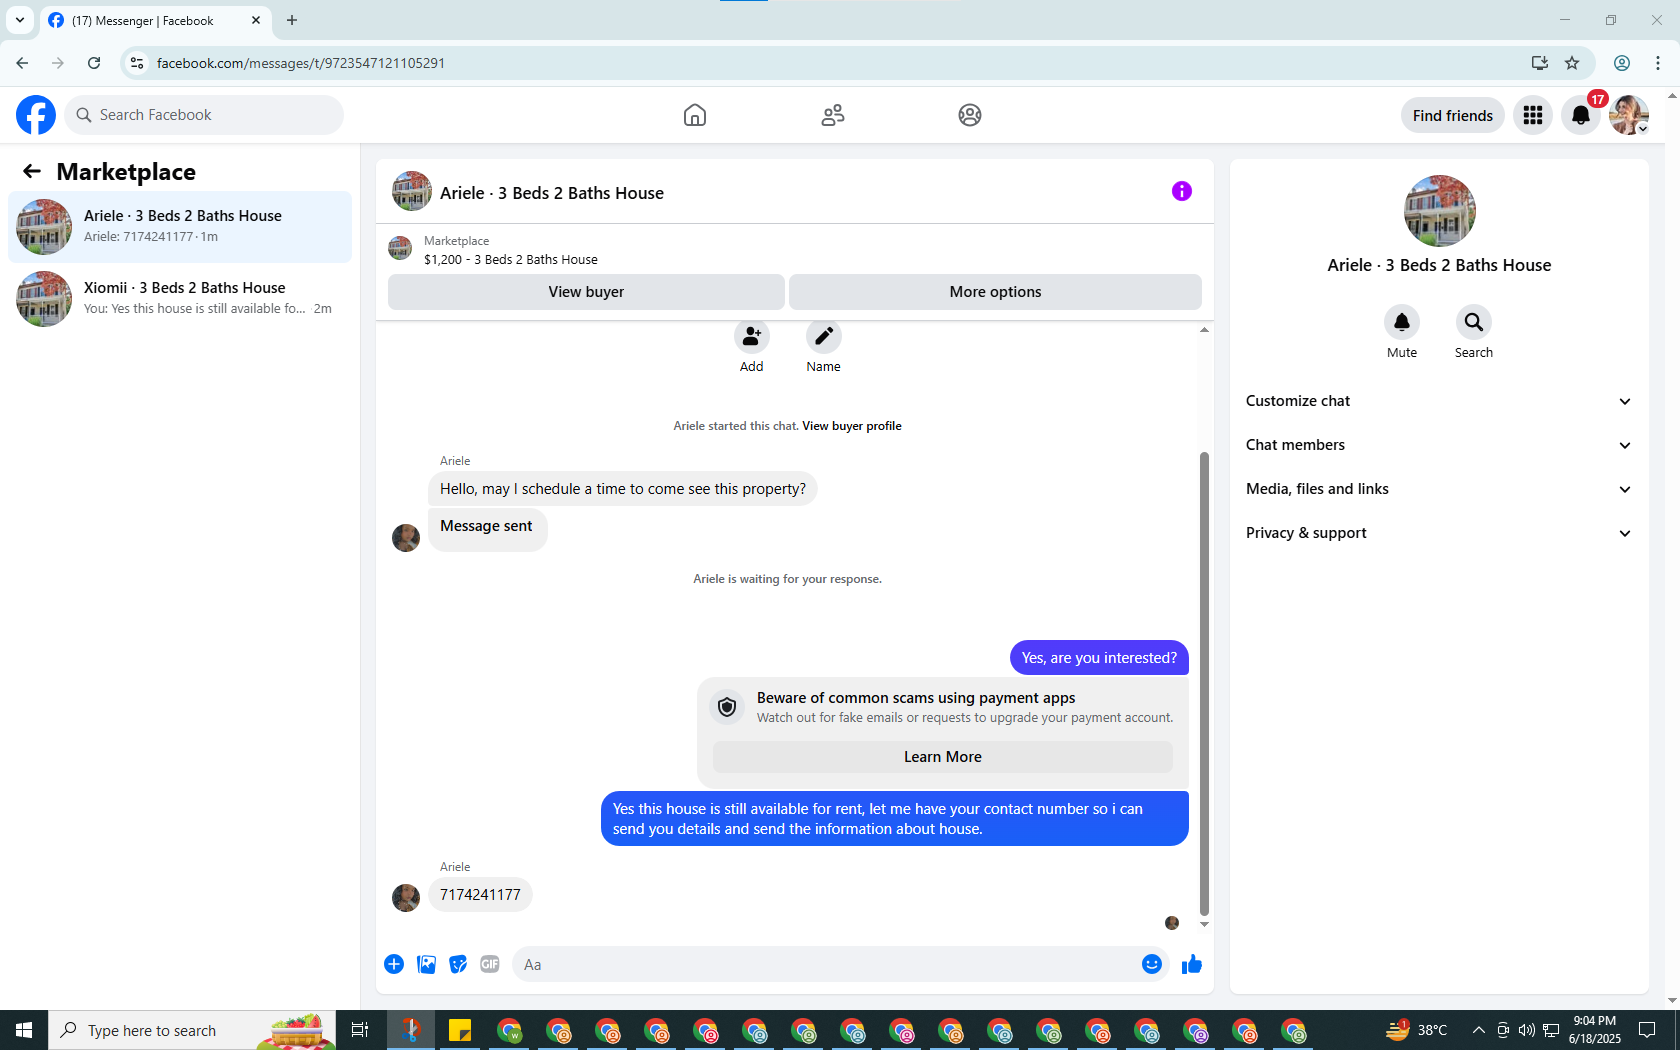The image size is (1680, 1050).
Task: Open the Windows notification center
Action: click(1647, 1030)
